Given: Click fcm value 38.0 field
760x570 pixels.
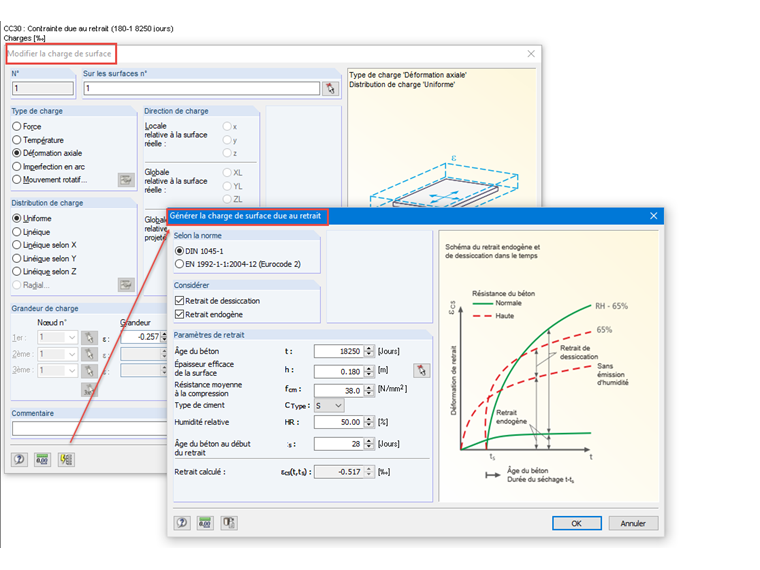Looking at the screenshot, I should 339,390.
